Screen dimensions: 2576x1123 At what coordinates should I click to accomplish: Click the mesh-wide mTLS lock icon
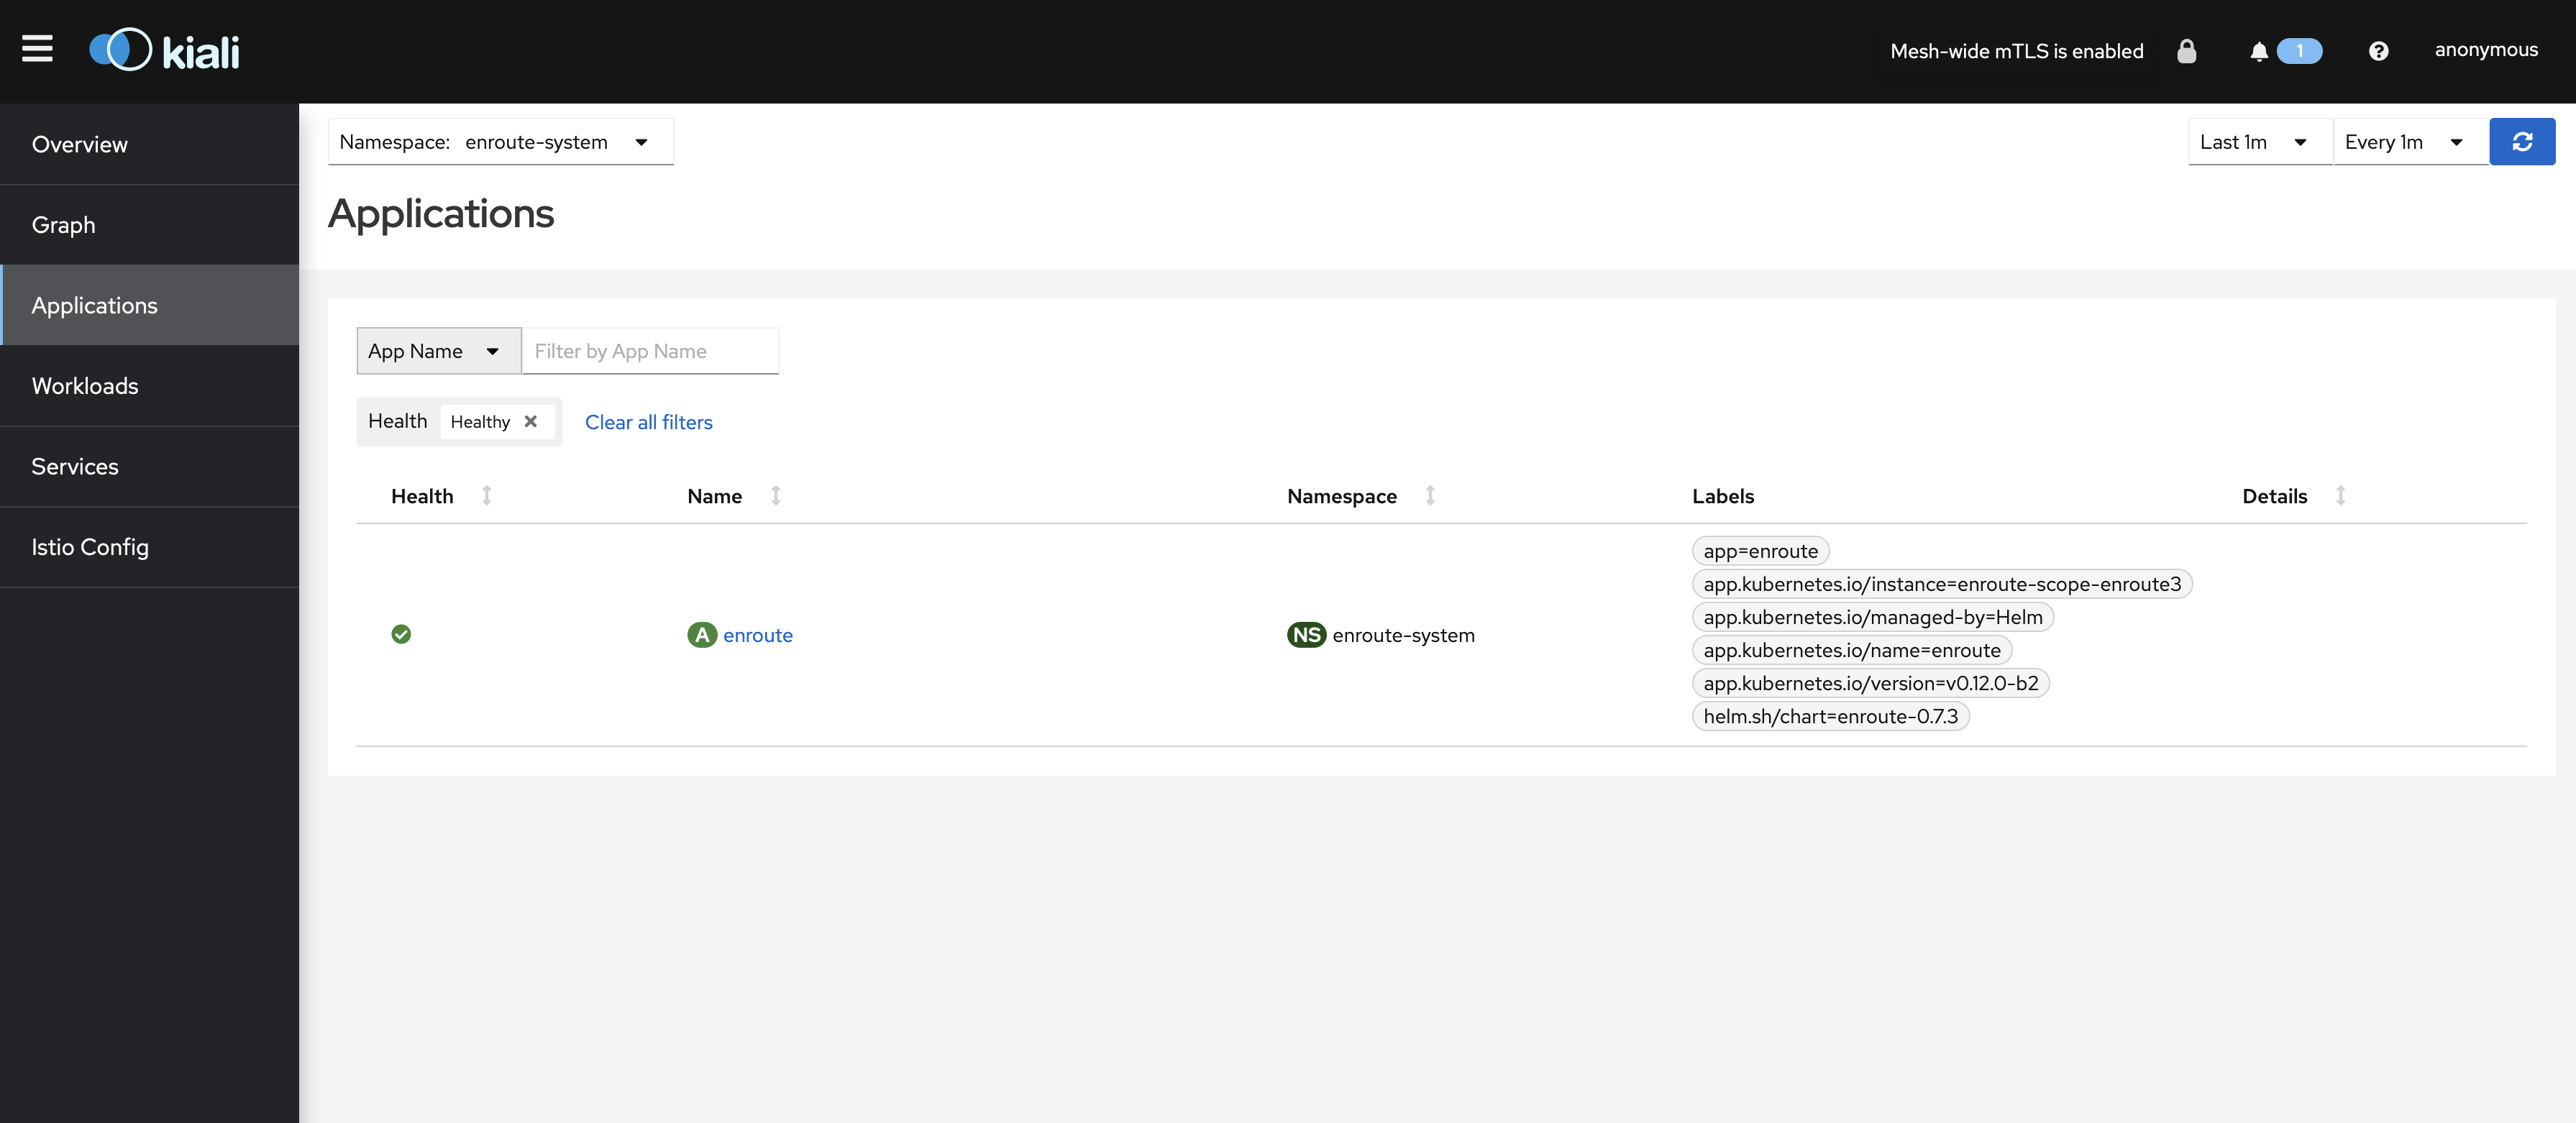(2187, 50)
